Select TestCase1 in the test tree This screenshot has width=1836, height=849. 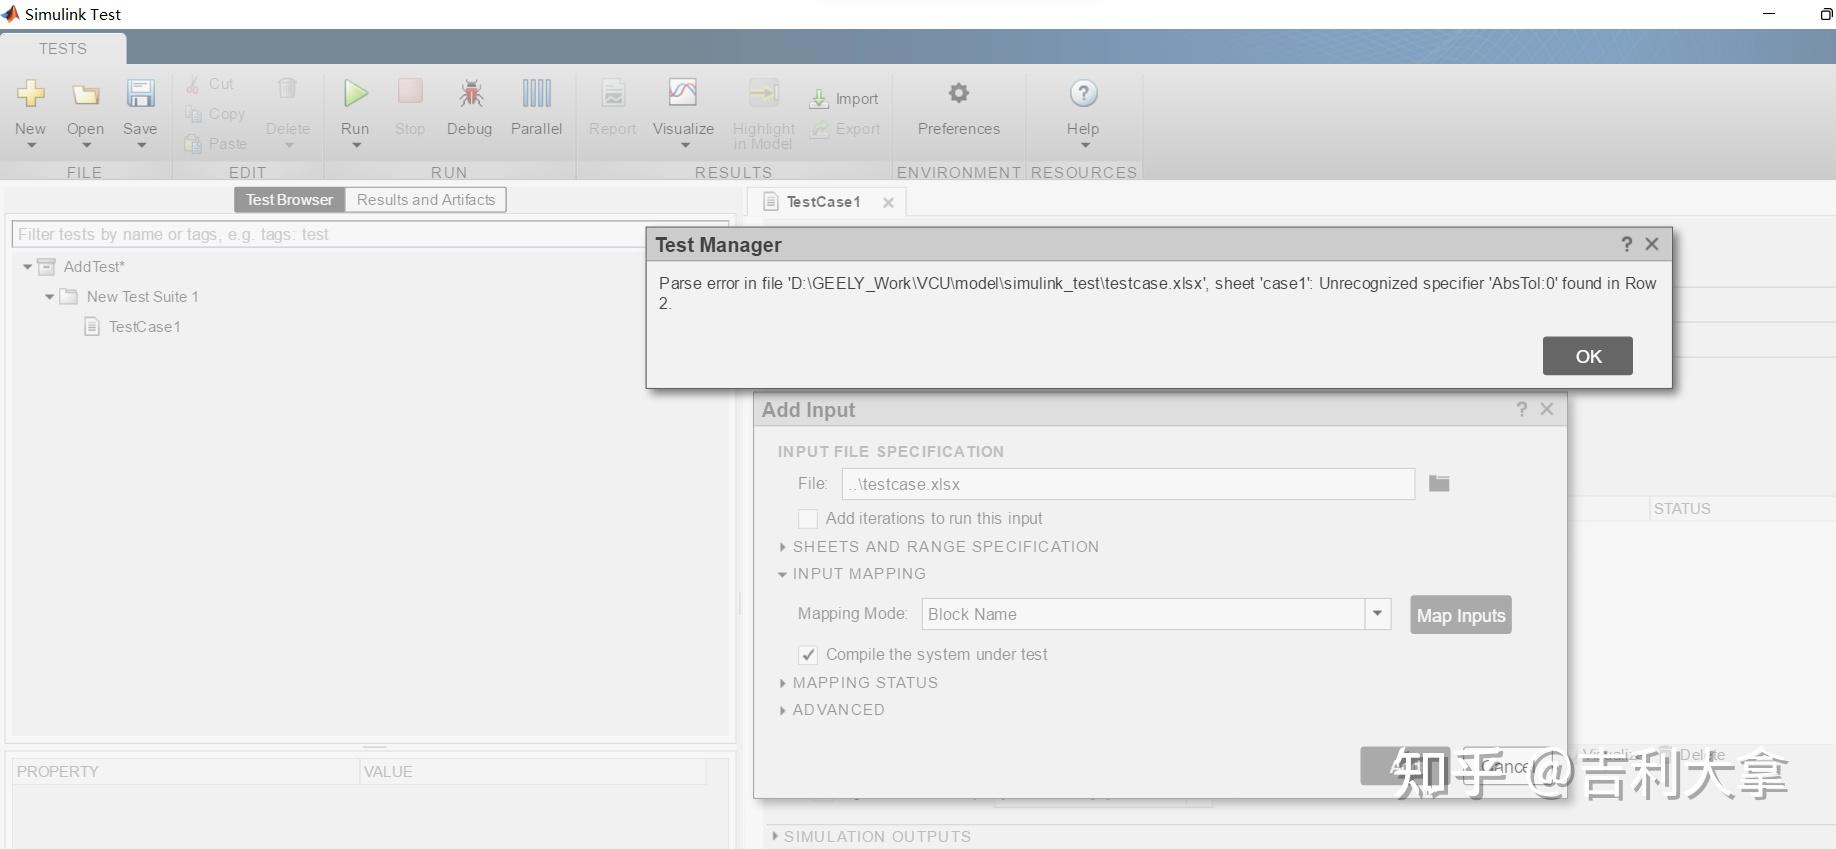click(x=145, y=327)
